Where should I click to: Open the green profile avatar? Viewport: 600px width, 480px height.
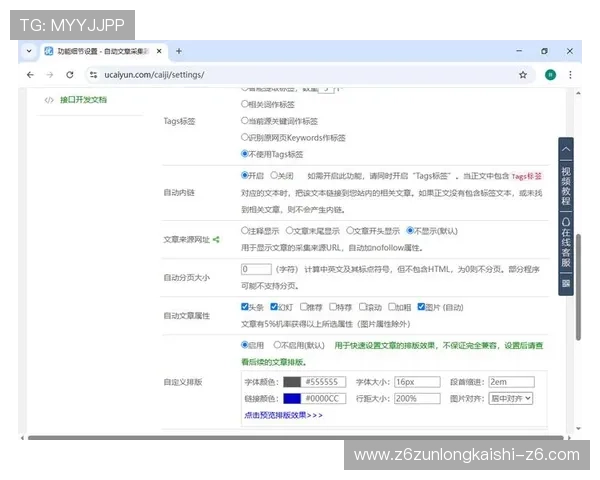[550, 75]
